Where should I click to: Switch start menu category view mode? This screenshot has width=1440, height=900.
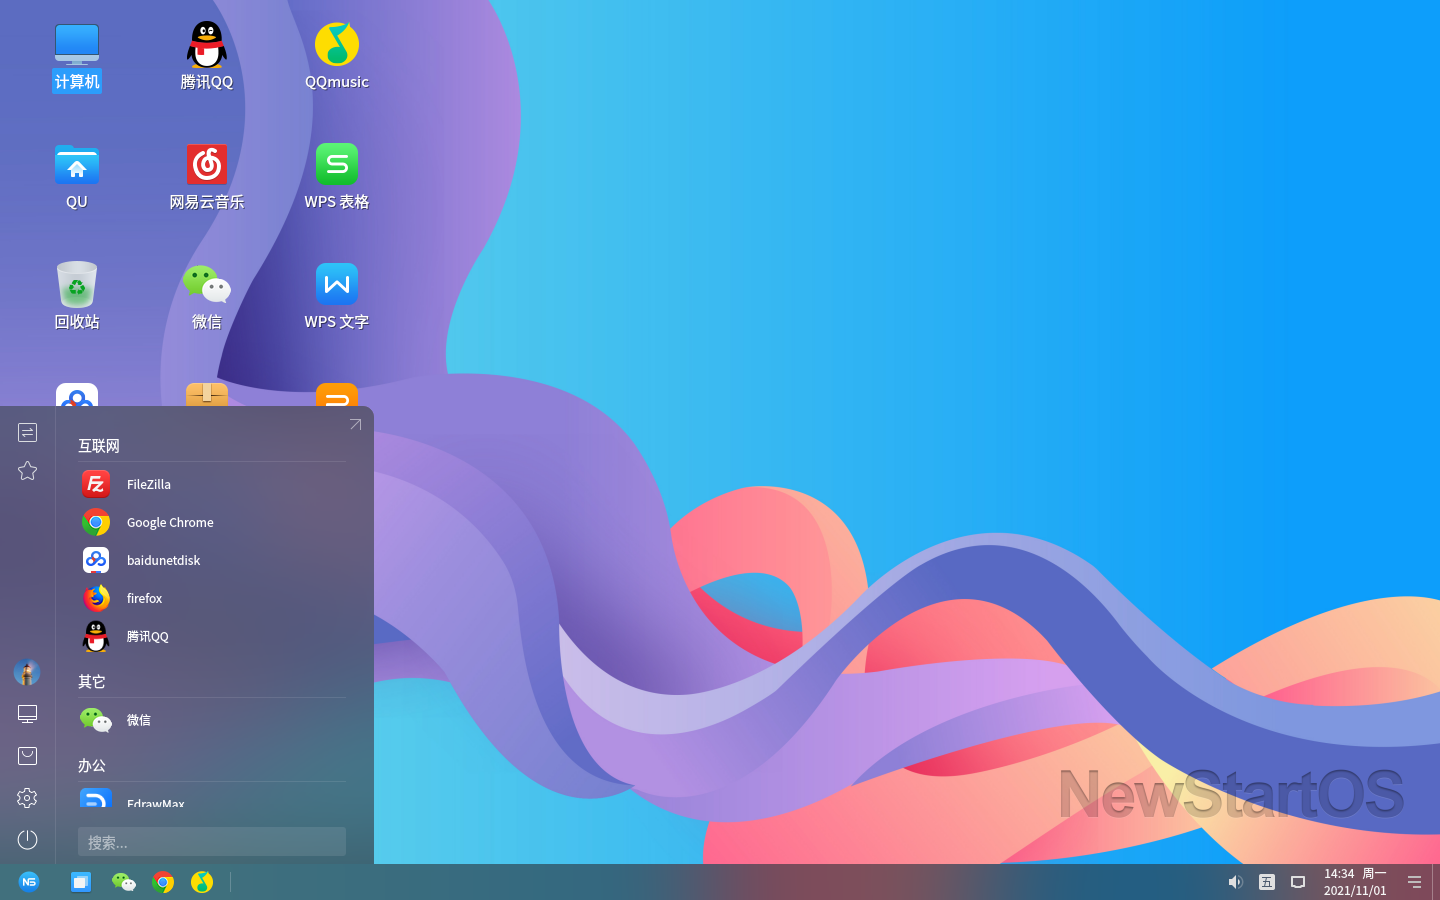28,432
